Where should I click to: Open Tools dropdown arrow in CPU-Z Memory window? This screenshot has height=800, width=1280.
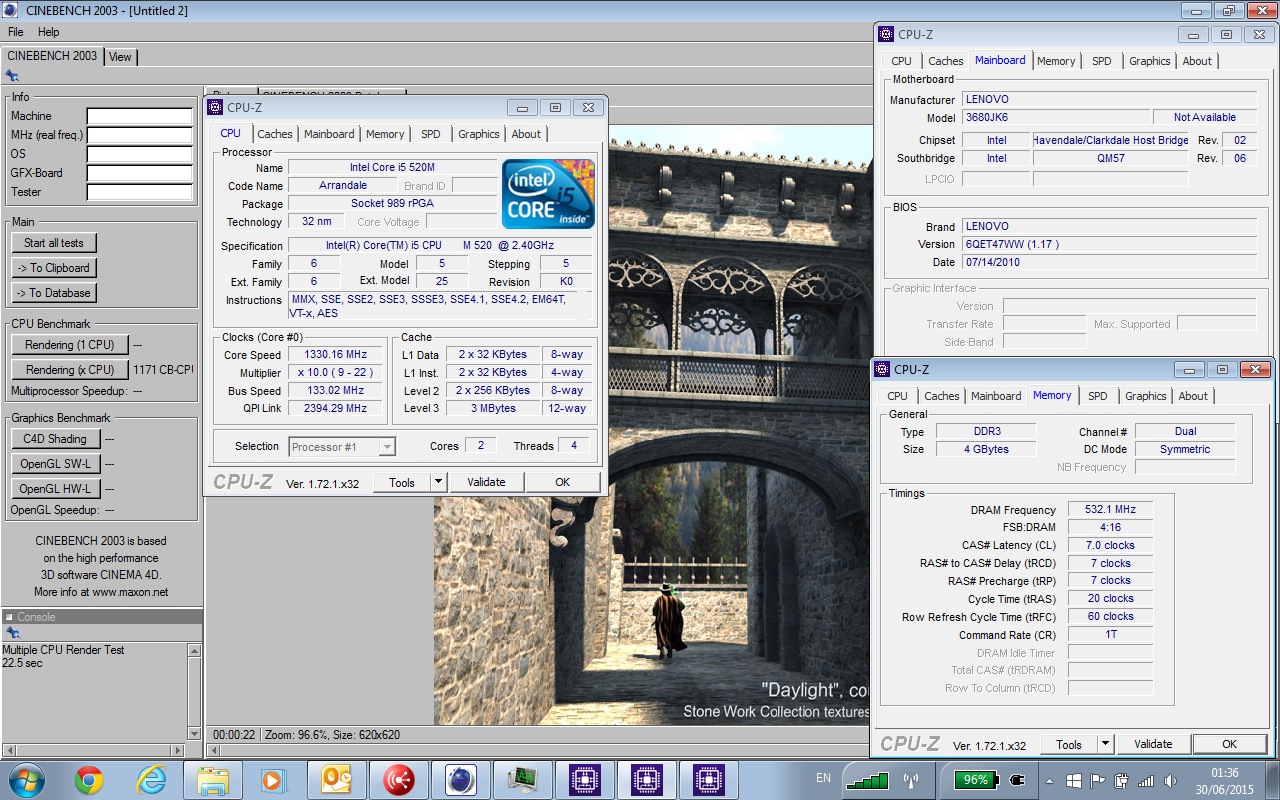click(1104, 744)
